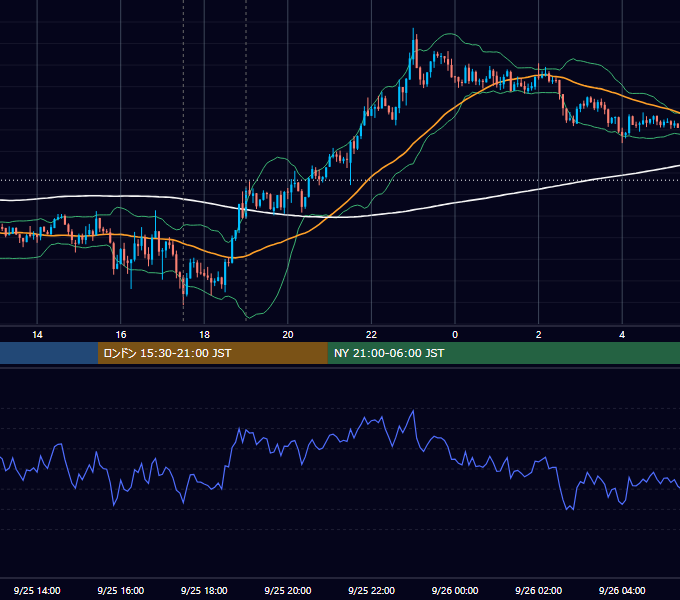The image size is (680, 600).
Task: Click the NY 21:00-06:00 JST session bar
Action: click(x=503, y=353)
